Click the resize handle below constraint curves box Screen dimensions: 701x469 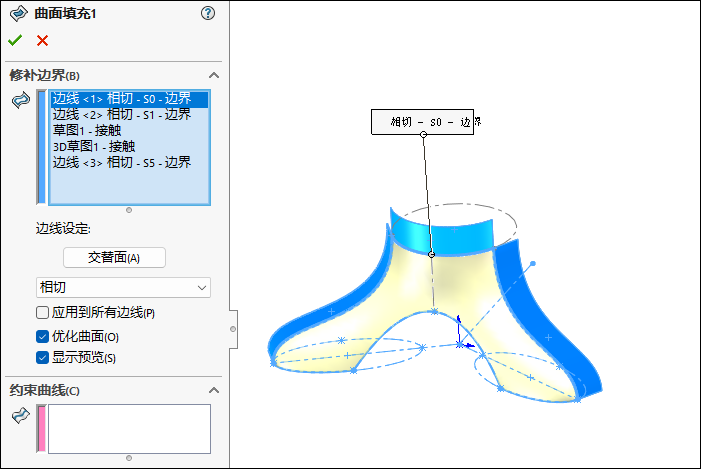tap(129, 458)
